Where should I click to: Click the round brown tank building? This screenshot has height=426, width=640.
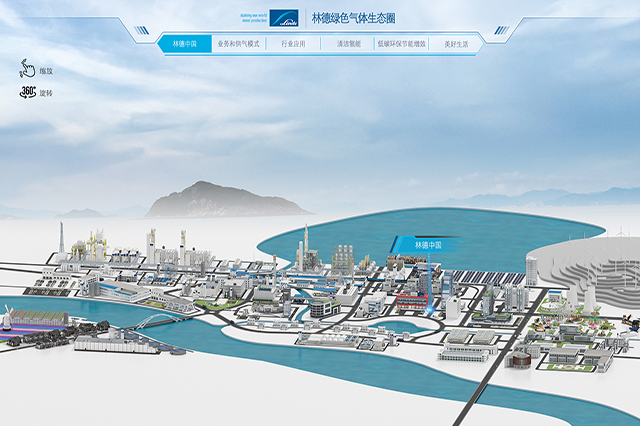[520, 358]
